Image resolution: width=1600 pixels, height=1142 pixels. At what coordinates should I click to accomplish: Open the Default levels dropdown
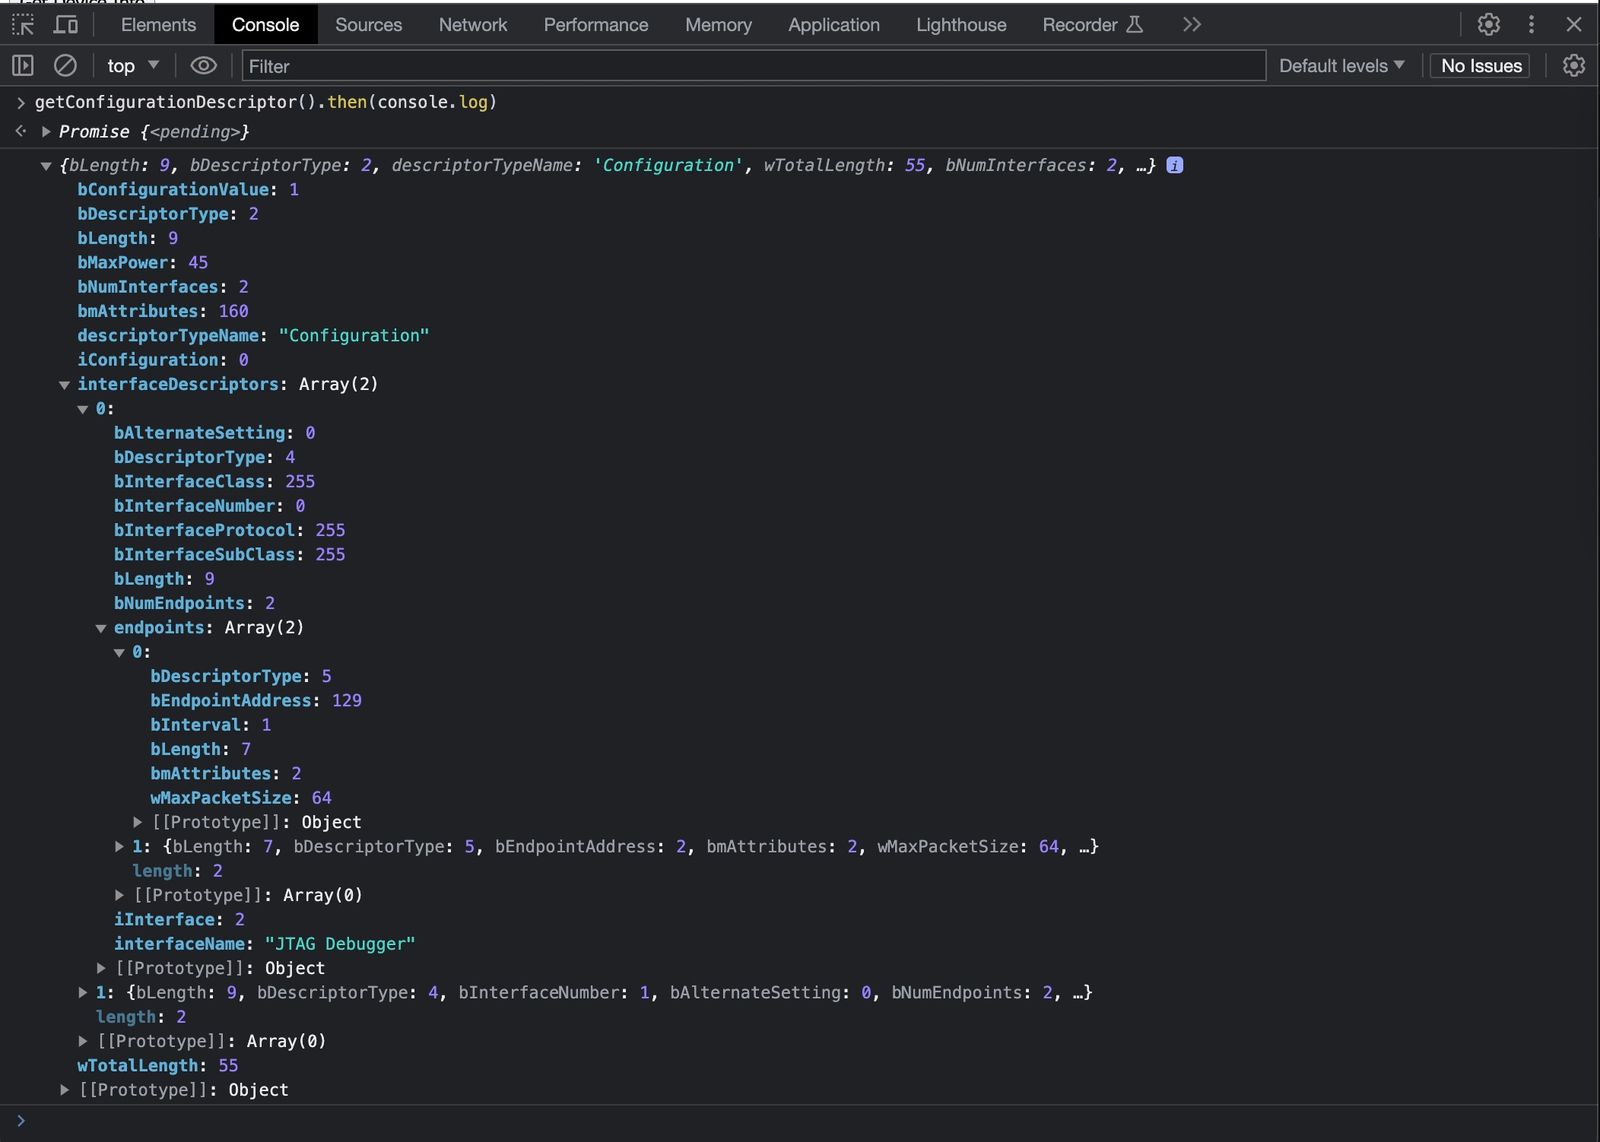pyautogui.click(x=1341, y=66)
